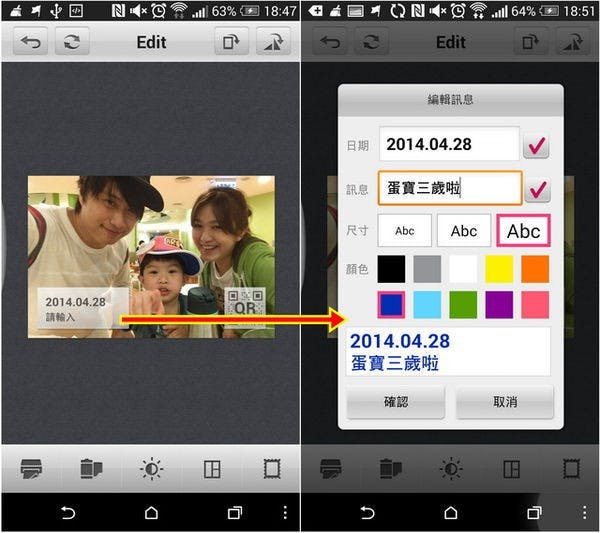Confirm with the 確認 button
The height and width of the screenshot is (533, 600).
point(396,402)
